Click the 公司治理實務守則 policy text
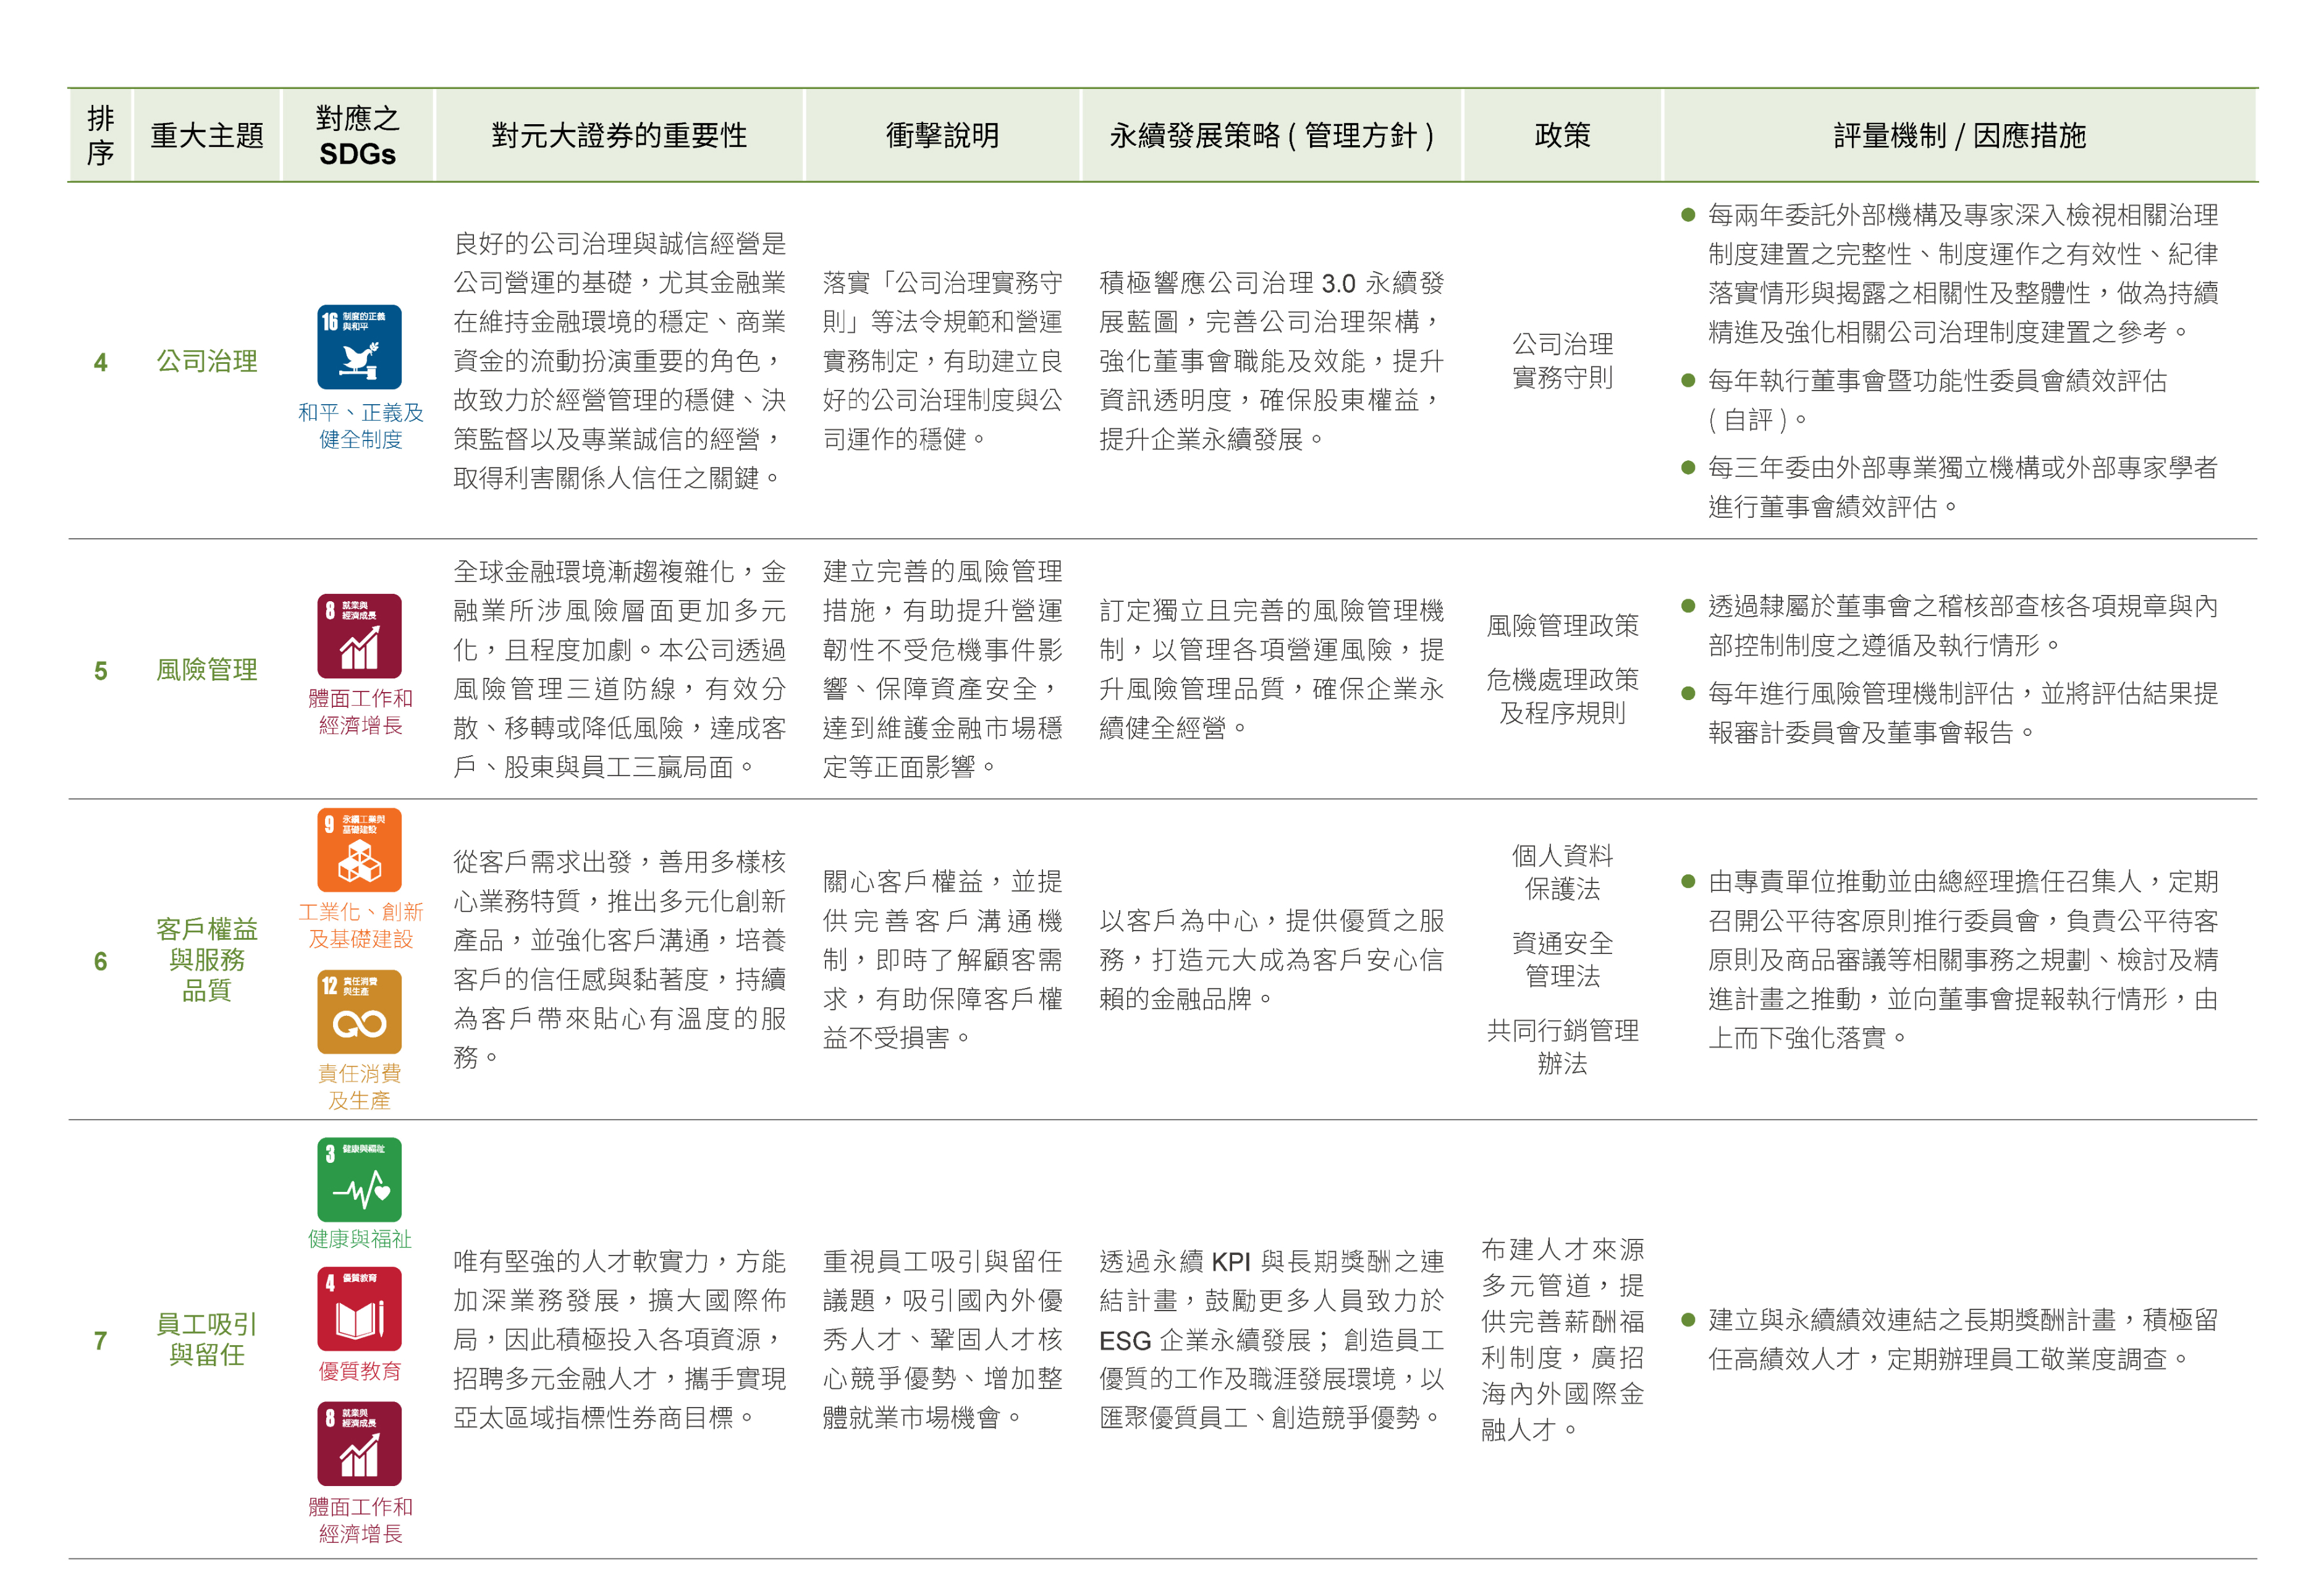 click(1562, 361)
